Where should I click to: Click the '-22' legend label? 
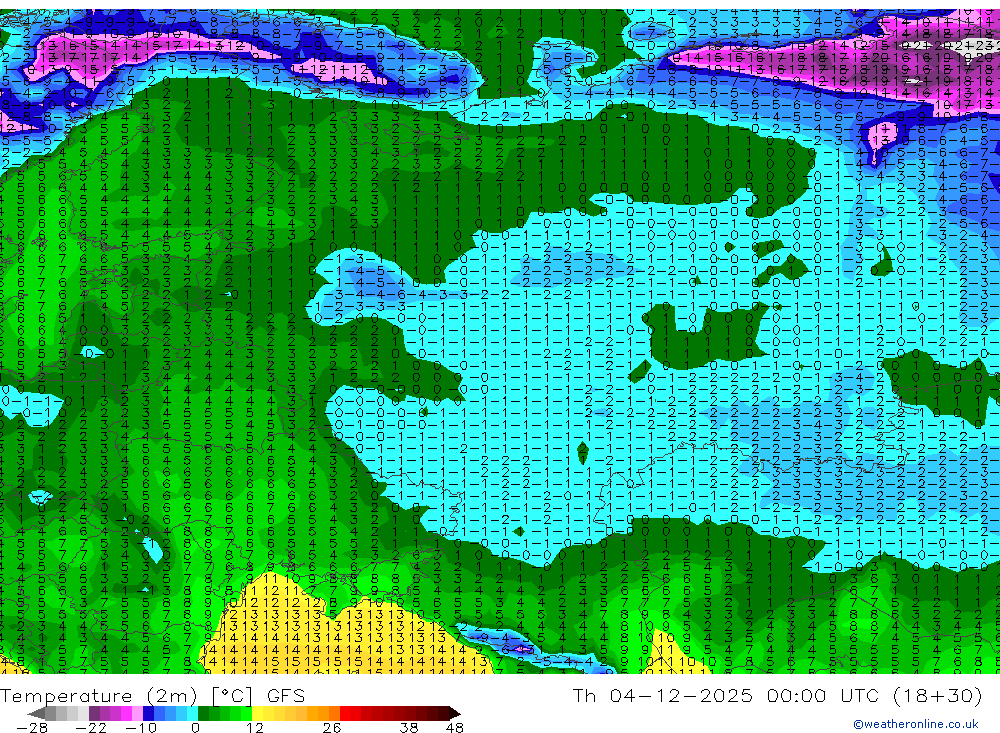click(91, 727)
